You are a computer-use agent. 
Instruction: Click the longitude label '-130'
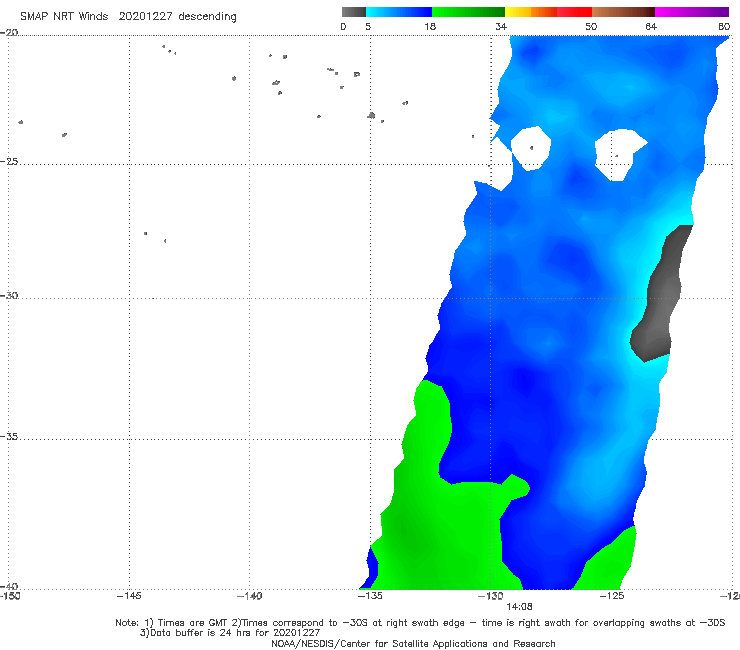click(x=490, y=596)
